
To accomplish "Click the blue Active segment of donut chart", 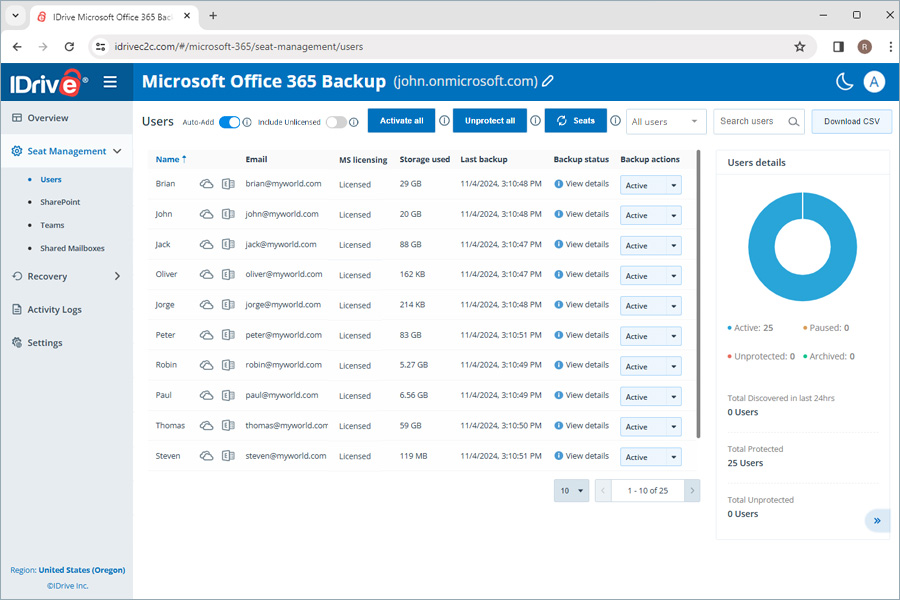I will tap(840, 260).
